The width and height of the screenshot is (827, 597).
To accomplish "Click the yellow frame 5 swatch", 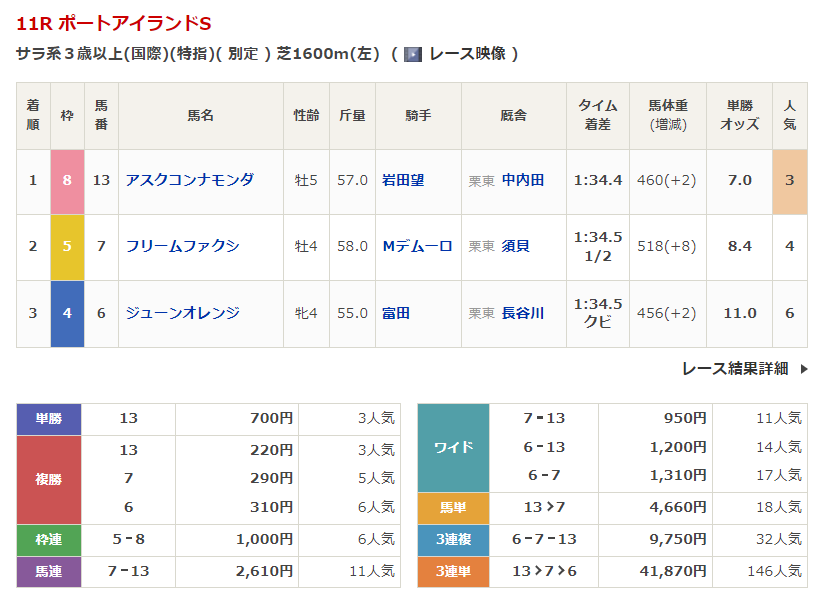I will 67,246.
